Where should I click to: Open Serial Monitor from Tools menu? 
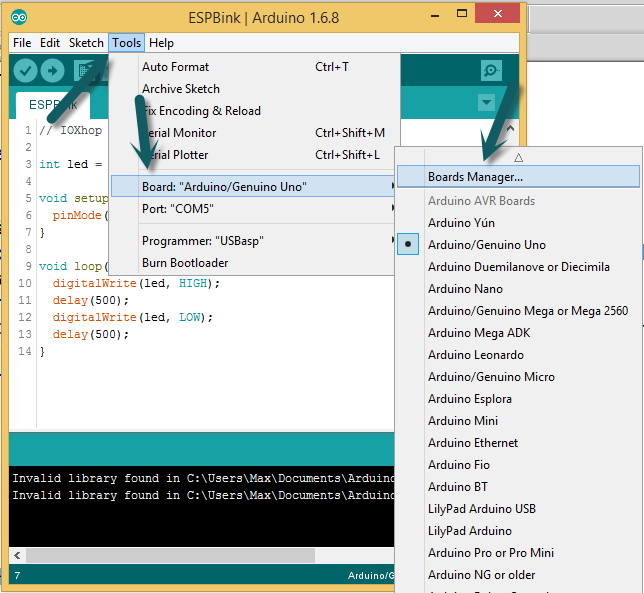pos(255,133)
